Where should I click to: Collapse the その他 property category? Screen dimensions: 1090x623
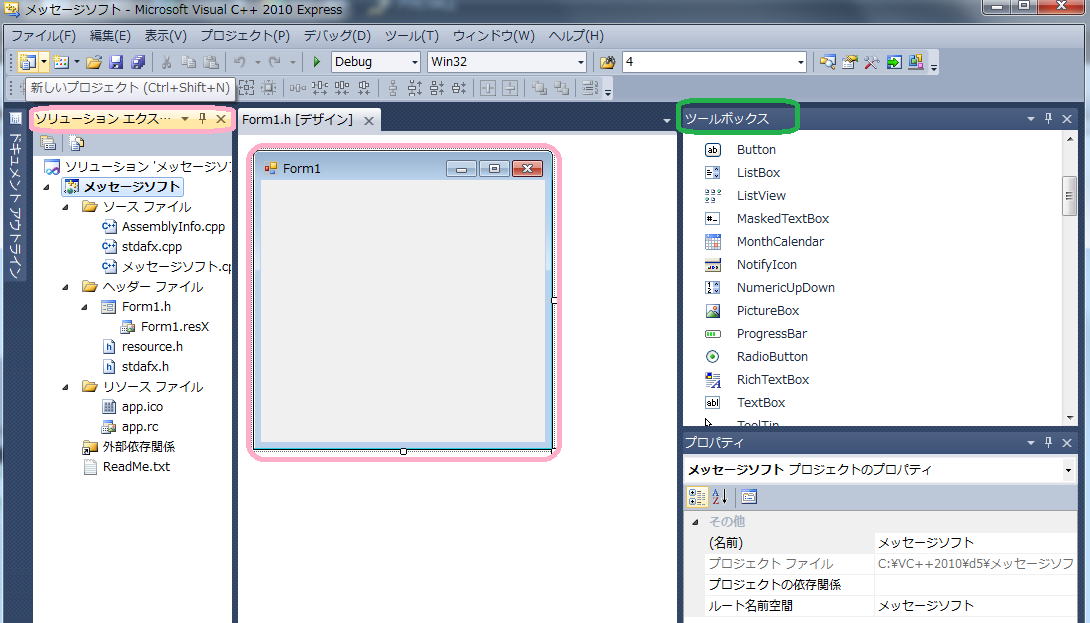pyautogui.click(x=695, y=522)
